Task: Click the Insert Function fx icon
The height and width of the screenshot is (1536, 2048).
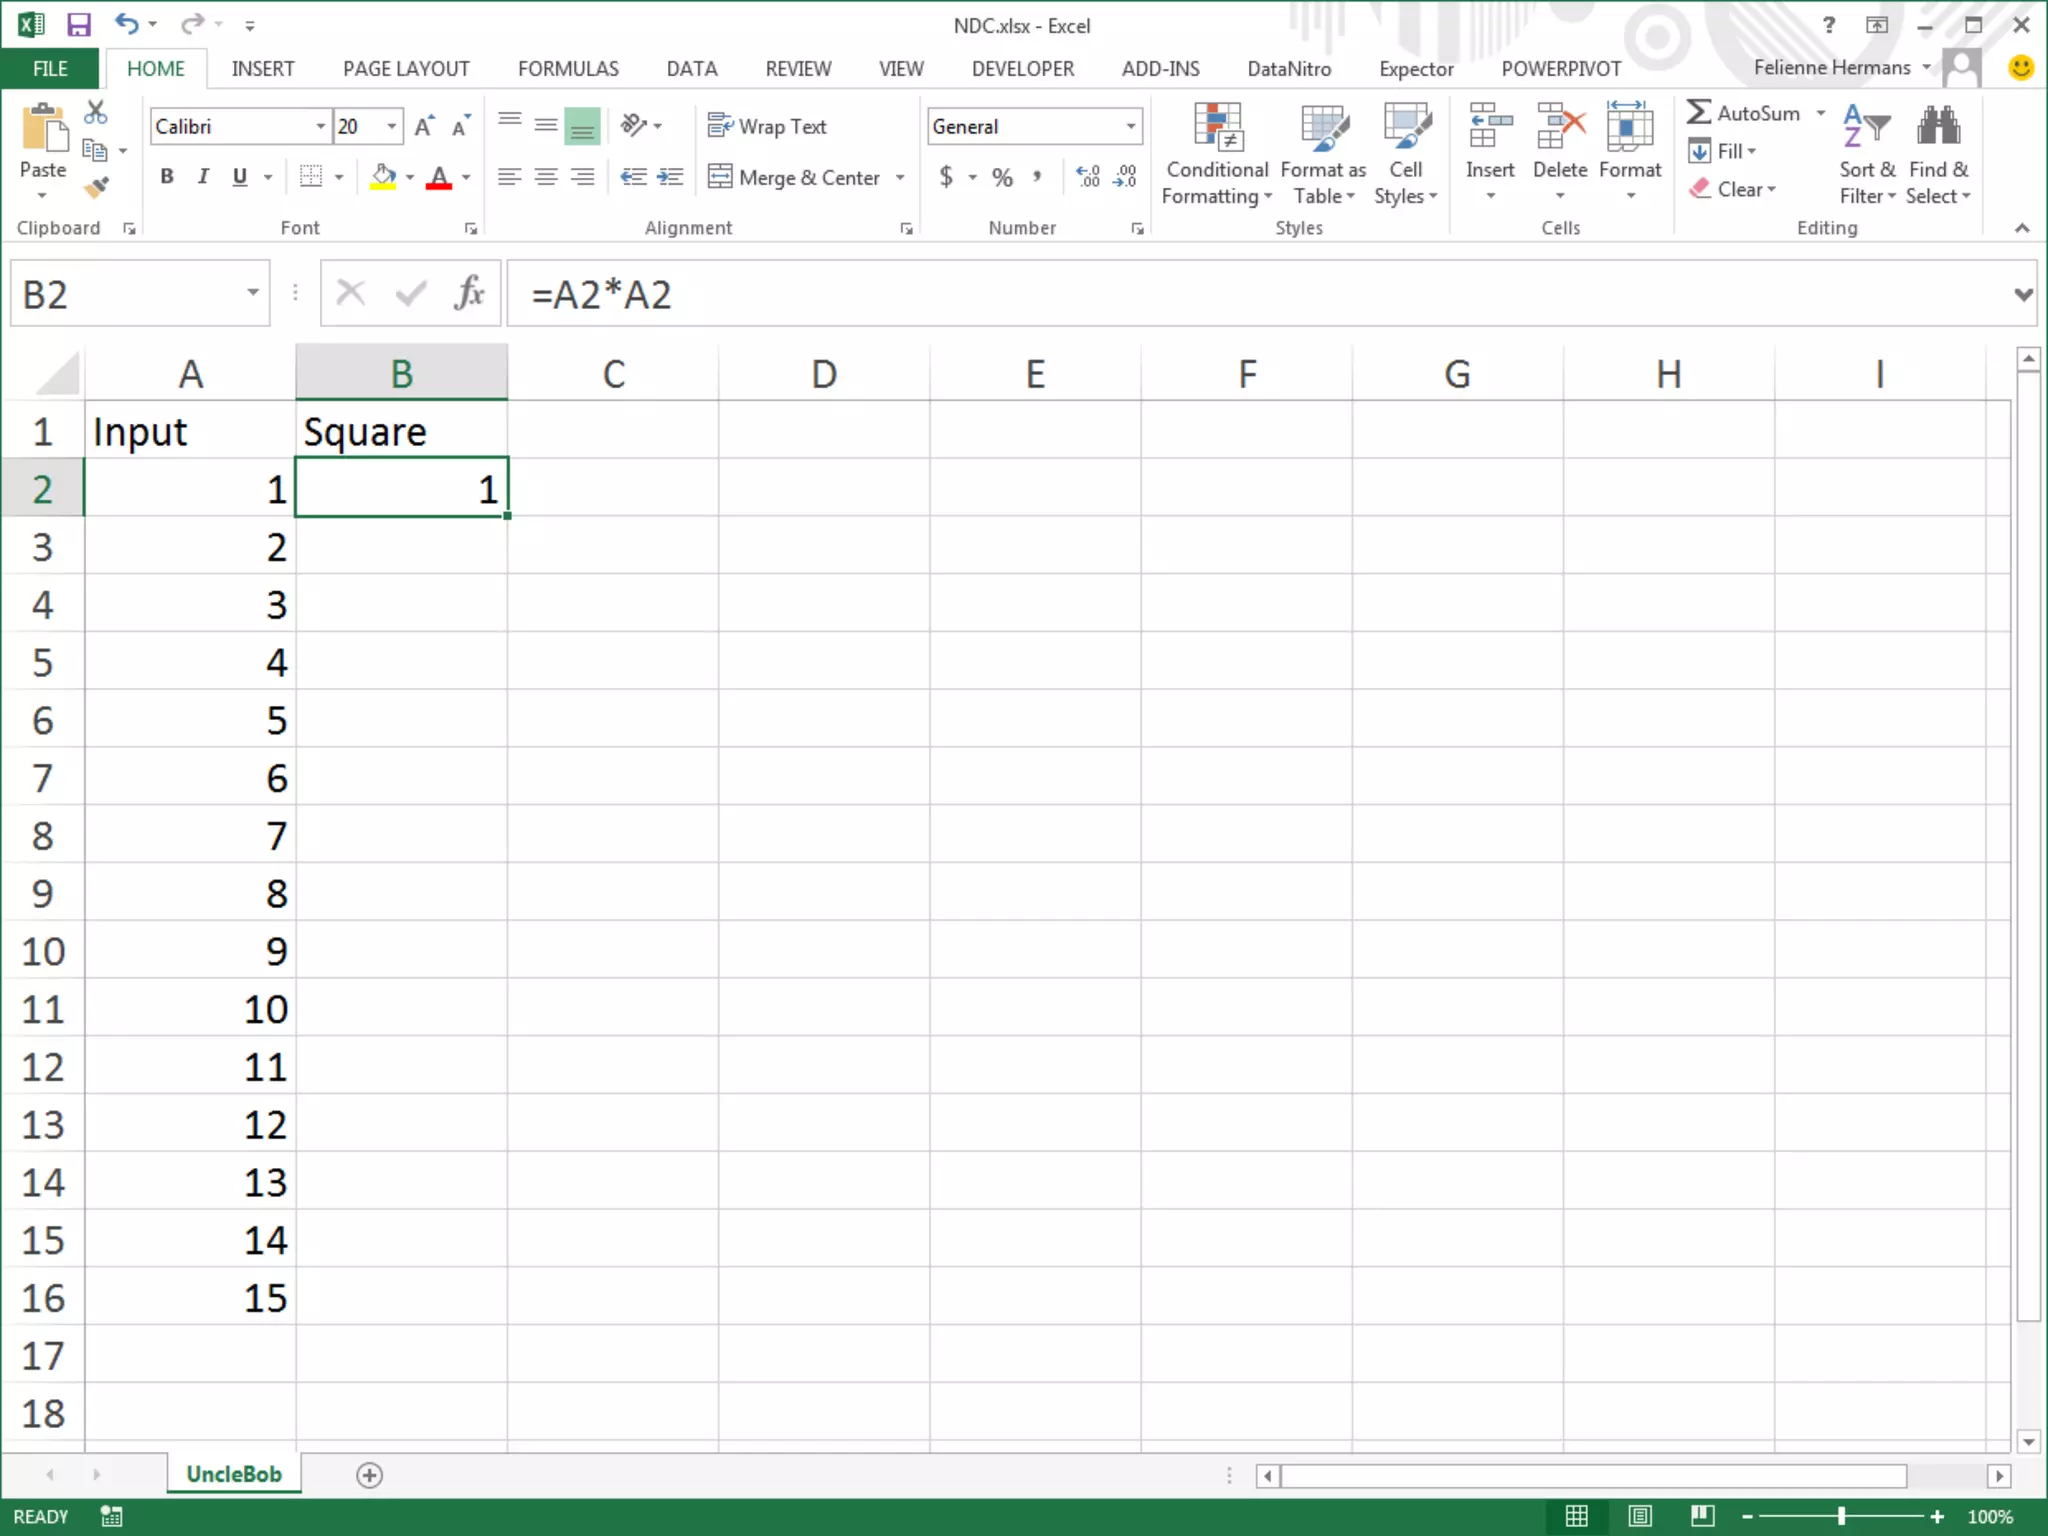Action: coord(468,294)
